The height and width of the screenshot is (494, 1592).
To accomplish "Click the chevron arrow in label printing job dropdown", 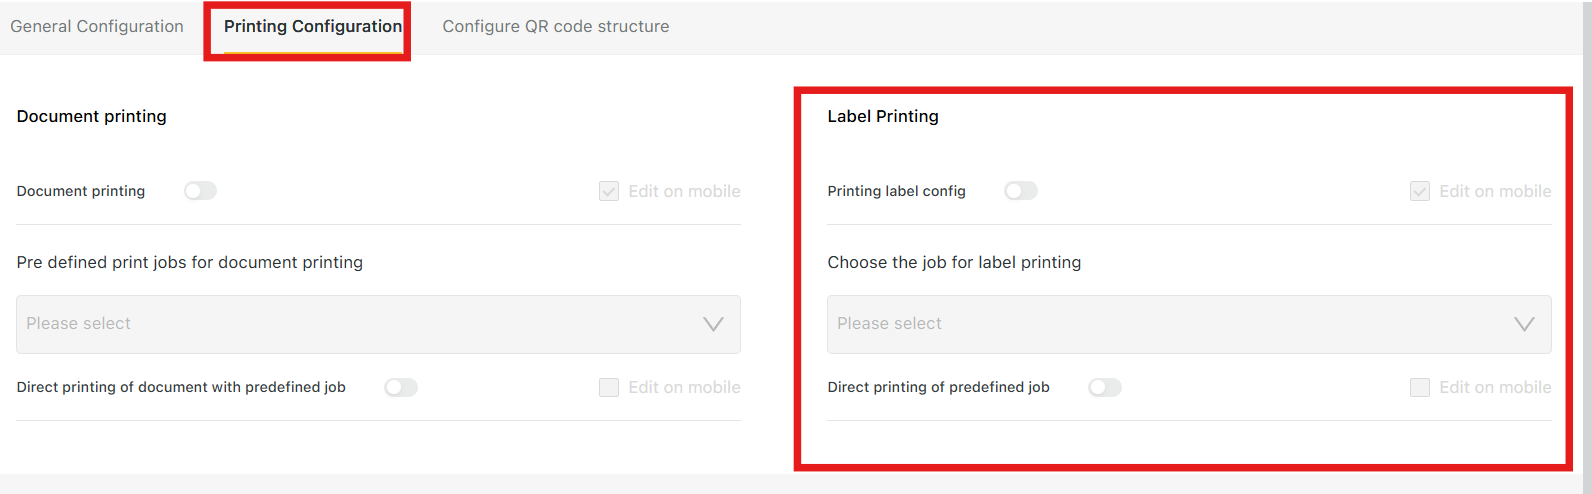I will 1524,324.
